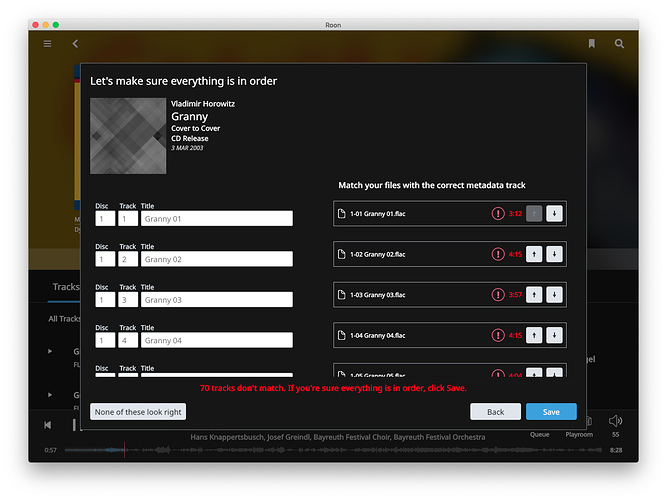Move 1-03 Granny 03.flac down
Viewport: 667px width, 500px height.
coord(554,294)
